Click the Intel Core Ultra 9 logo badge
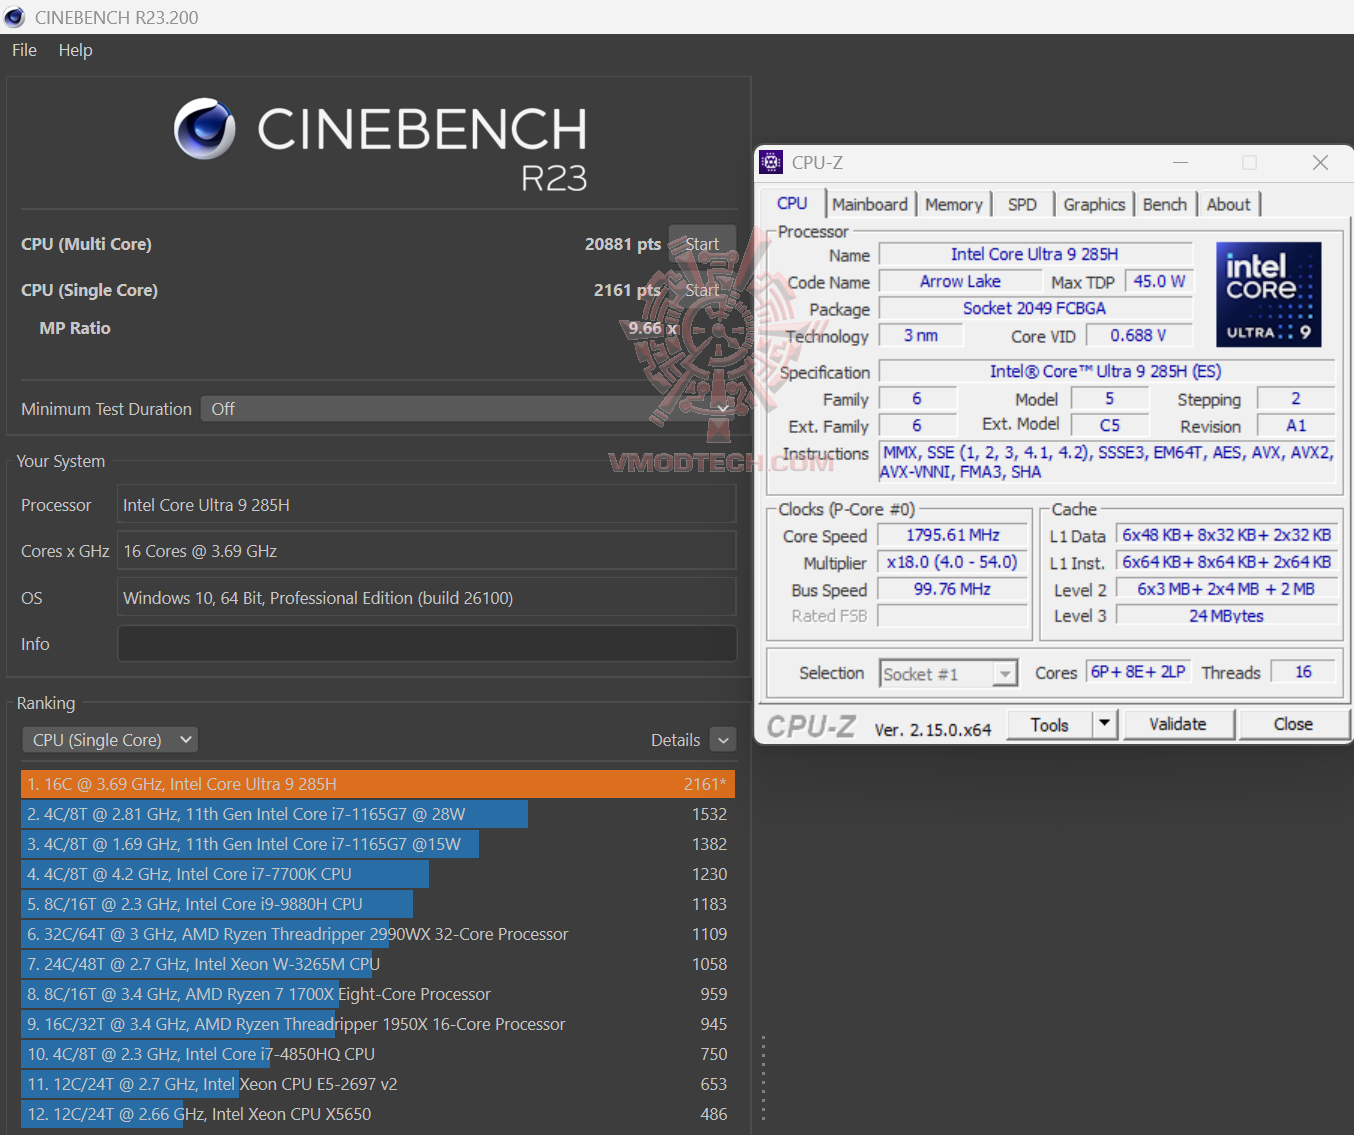Viewport: 1354px width, 1135px height. [x=1269, y=294]
